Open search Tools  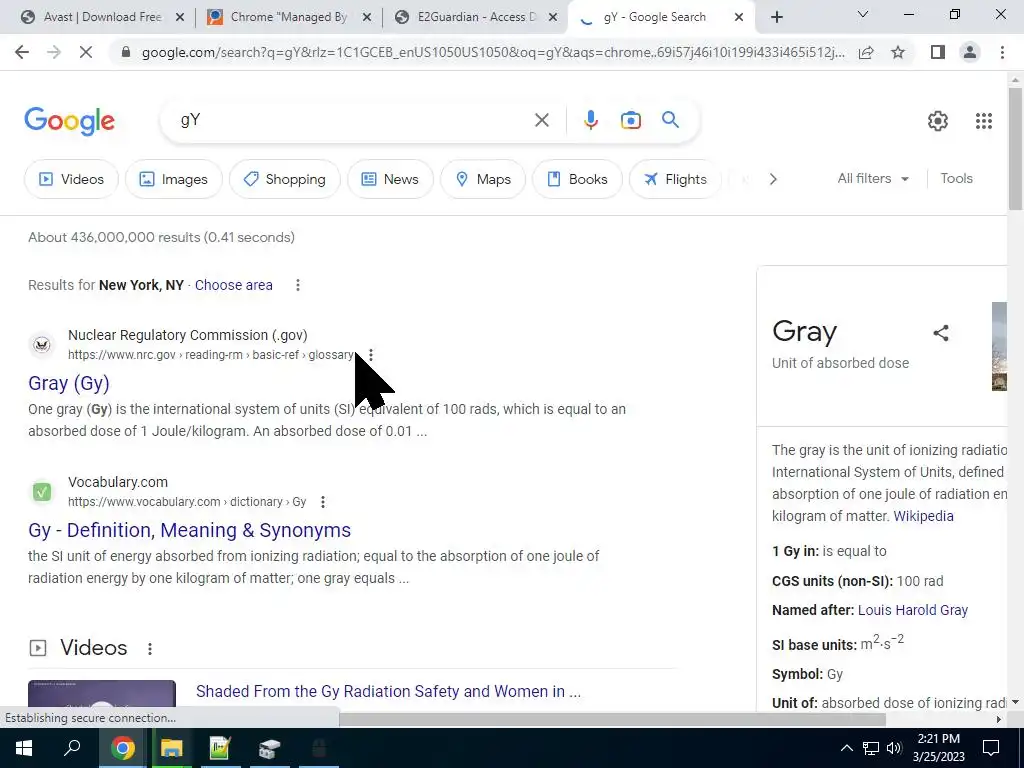pos(956,178)
